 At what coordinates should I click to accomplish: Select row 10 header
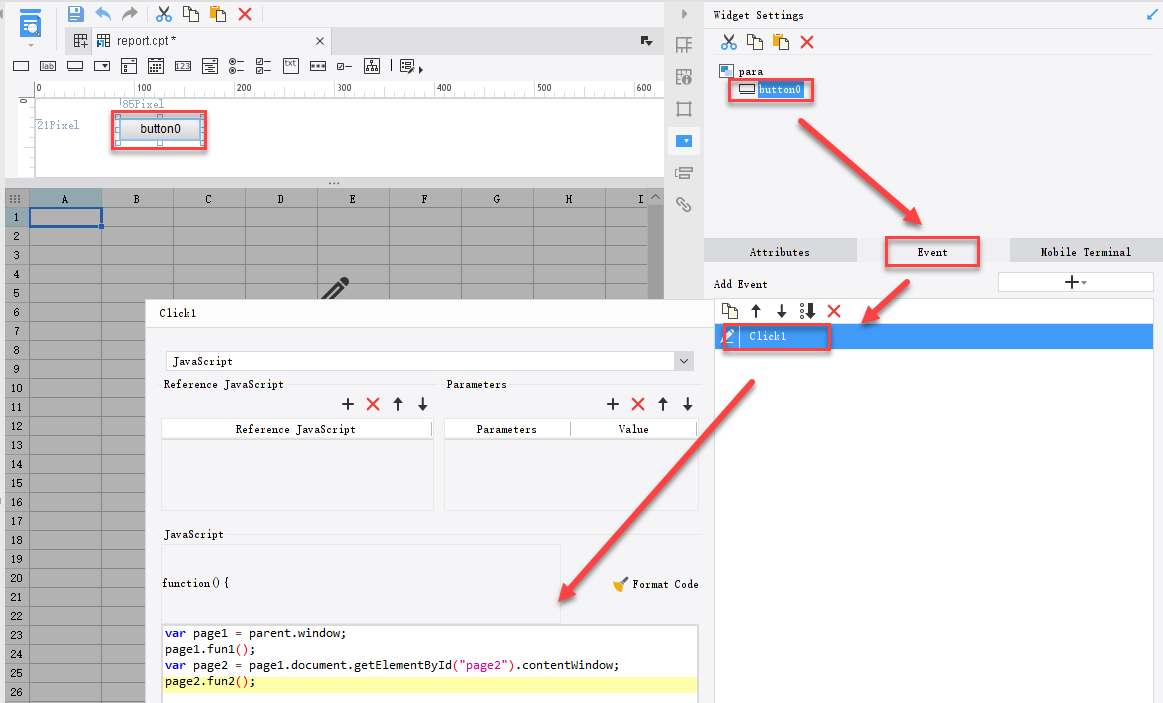click(x=16, y=388)
